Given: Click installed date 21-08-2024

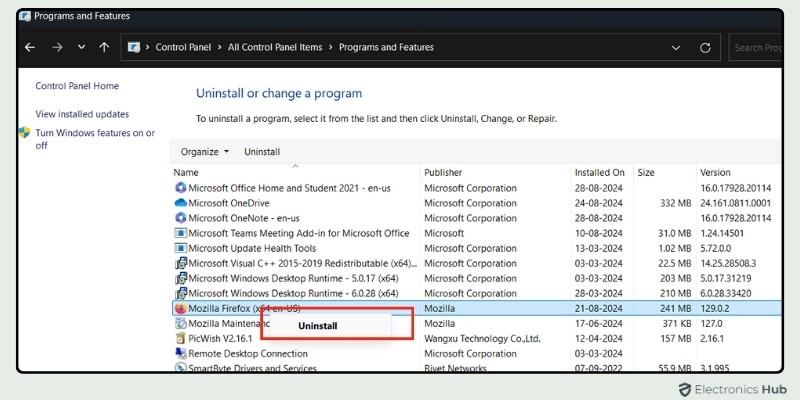Looking at the screenshot, I should click(598, 308).
